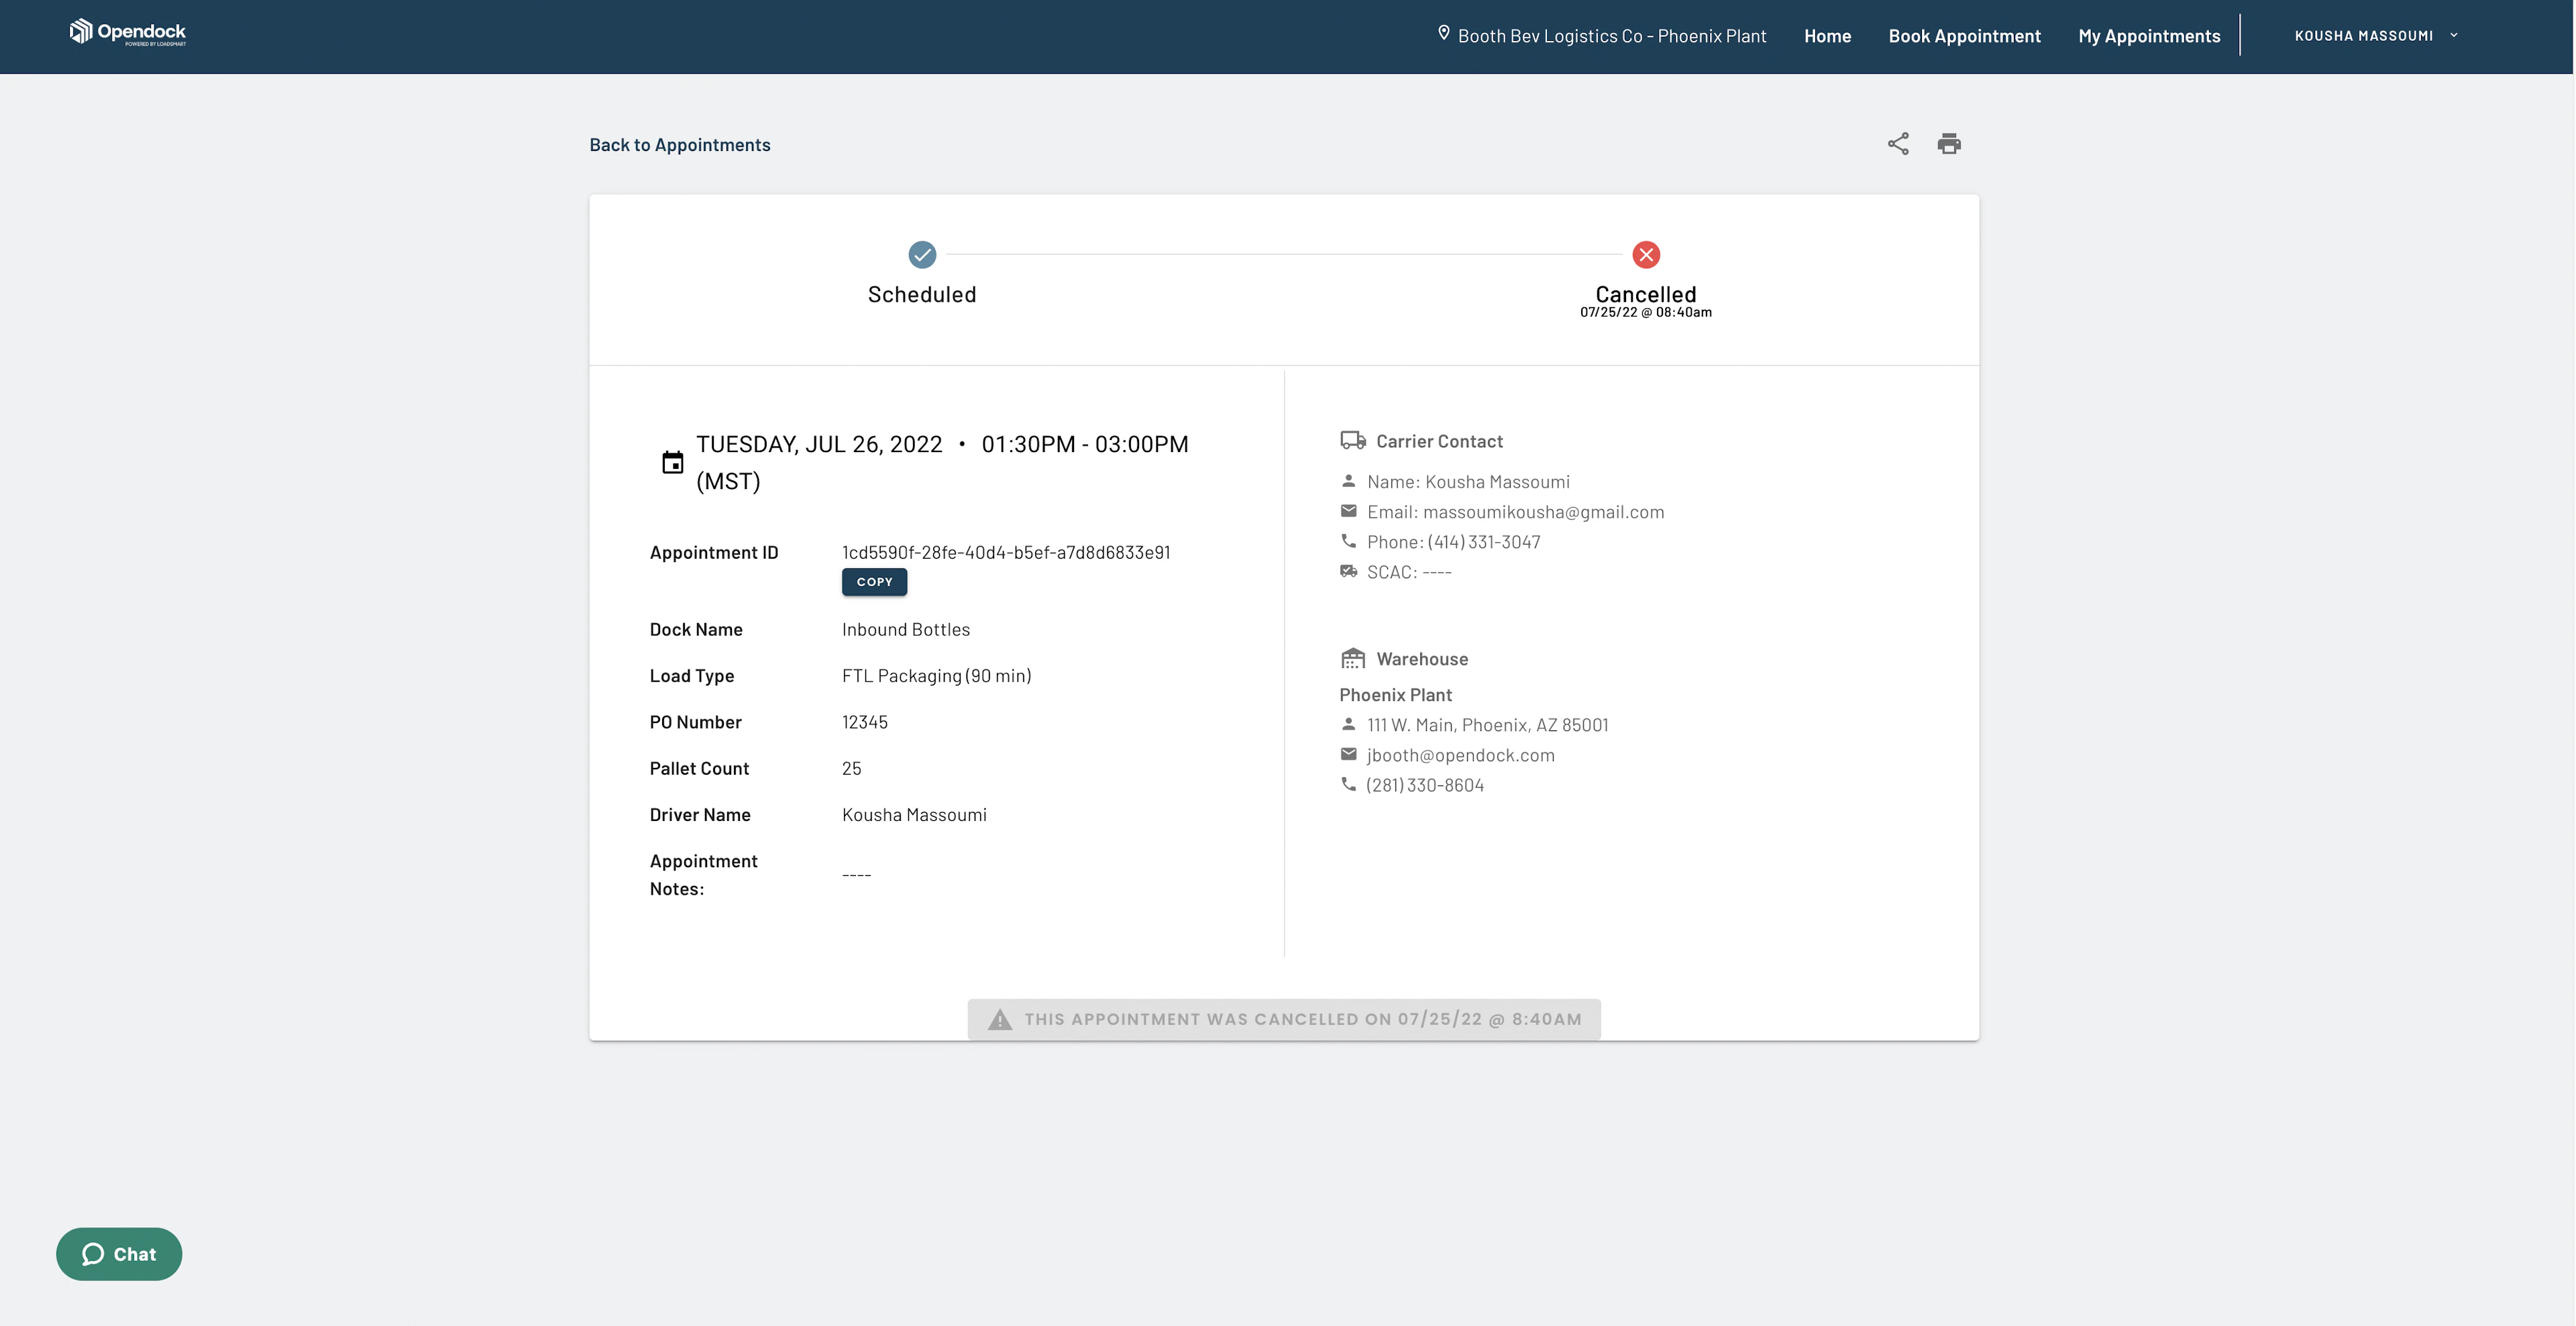This screenshot has width=2576, height=1326.
Task: Click the share appointment icon
Action: (x=1897, y=143)
